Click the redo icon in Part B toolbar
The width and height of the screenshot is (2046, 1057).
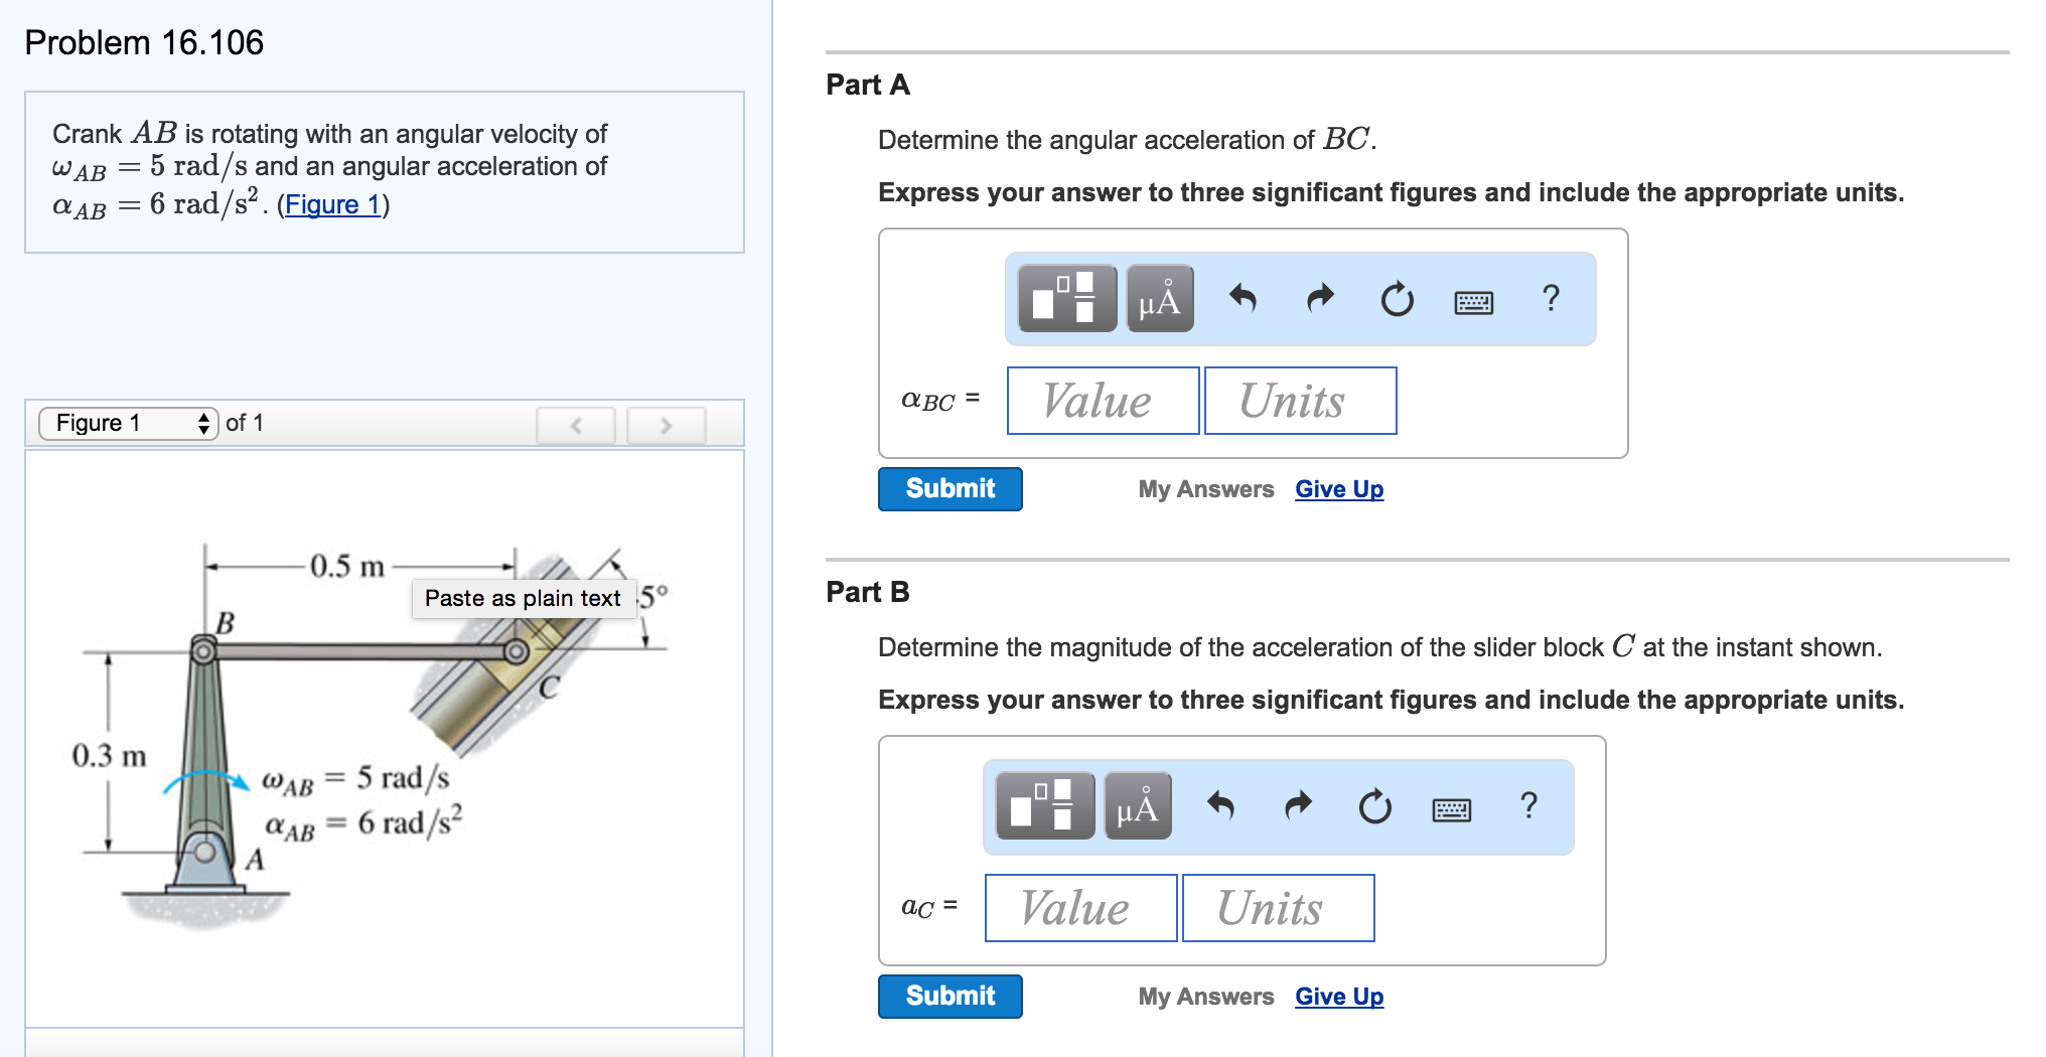click(1296, 806)
